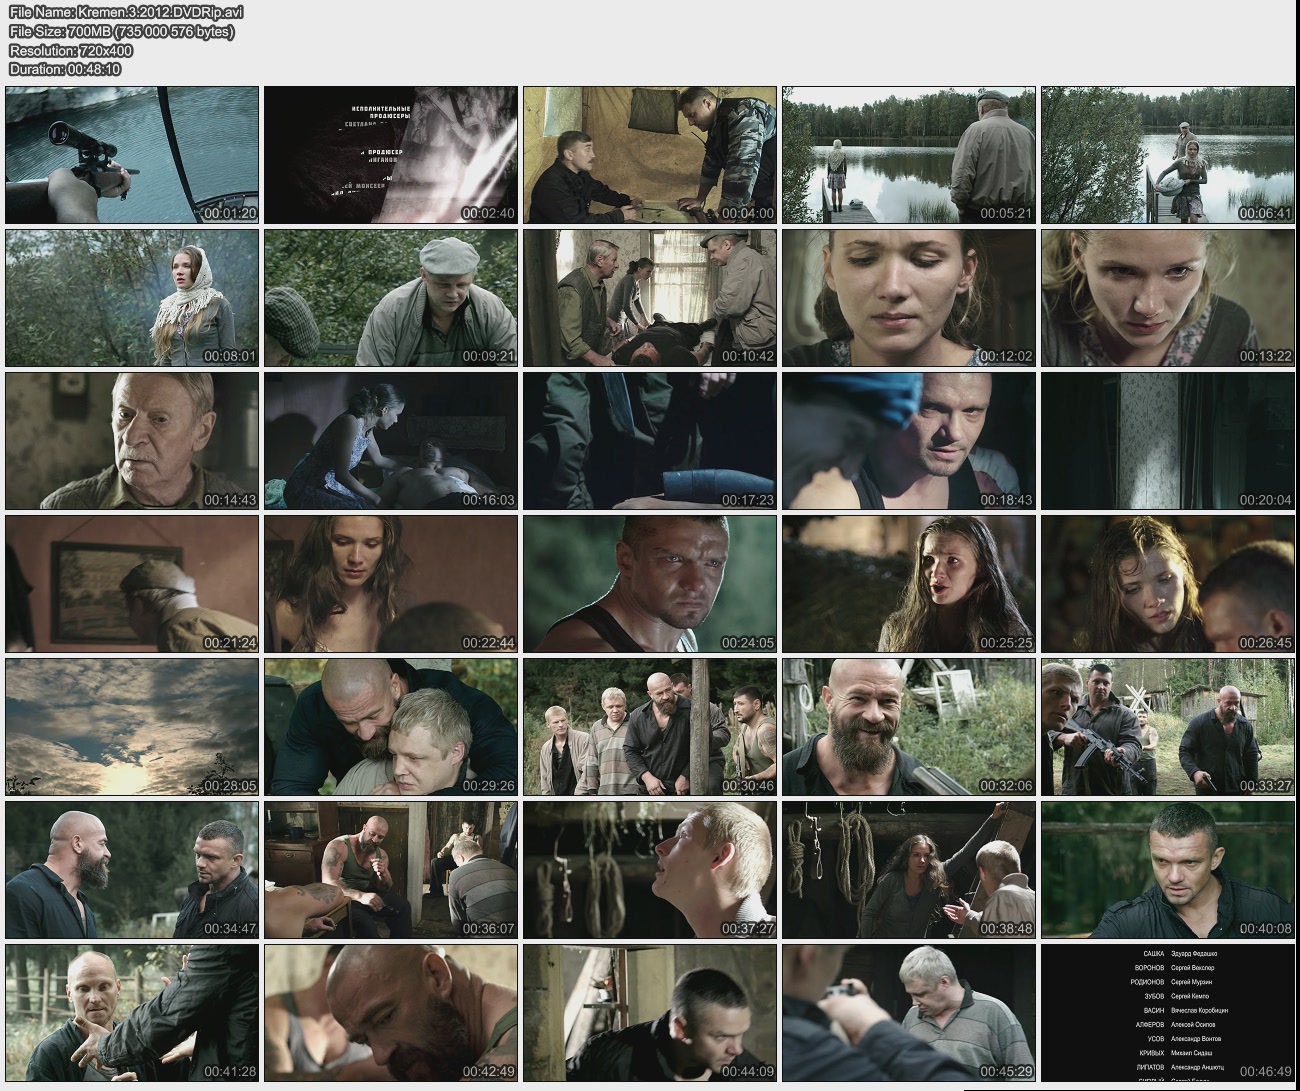This screenshot has height=1091, width=1300.
Task: Select the blue bullet frame at 00:17:23
Action: tap(650, 441)
